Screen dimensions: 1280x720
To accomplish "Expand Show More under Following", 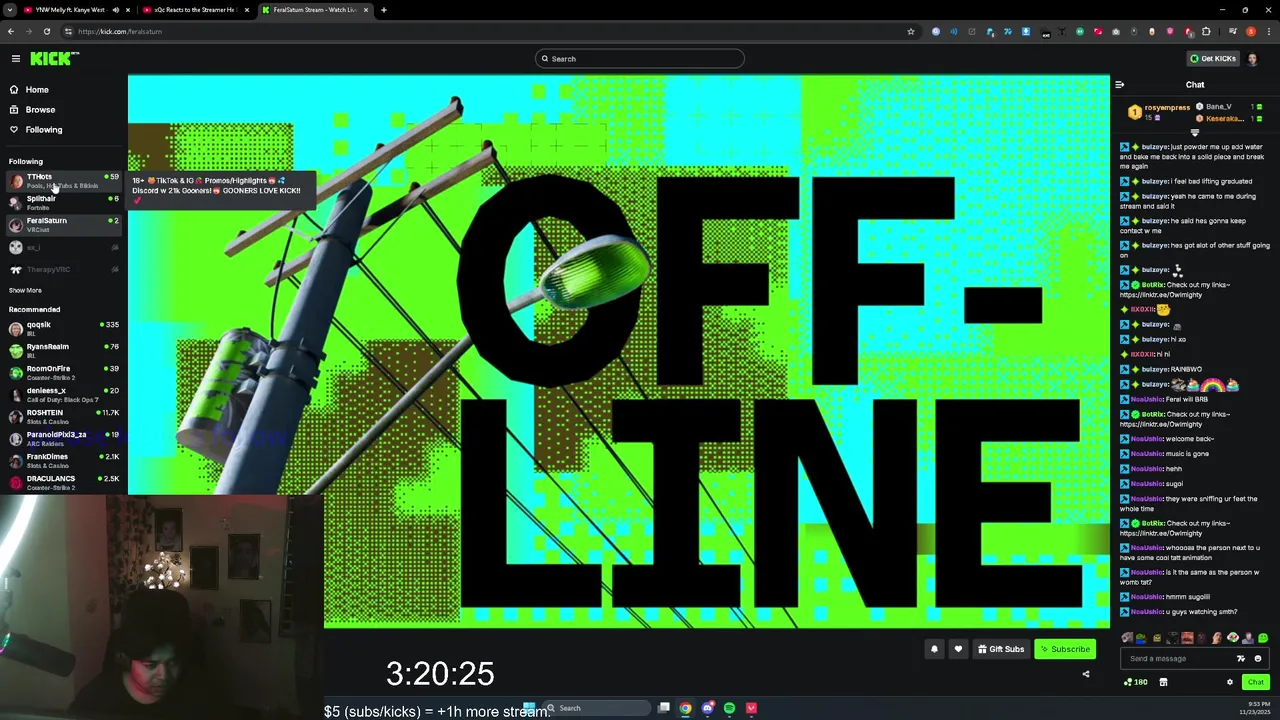I will 25,291.
